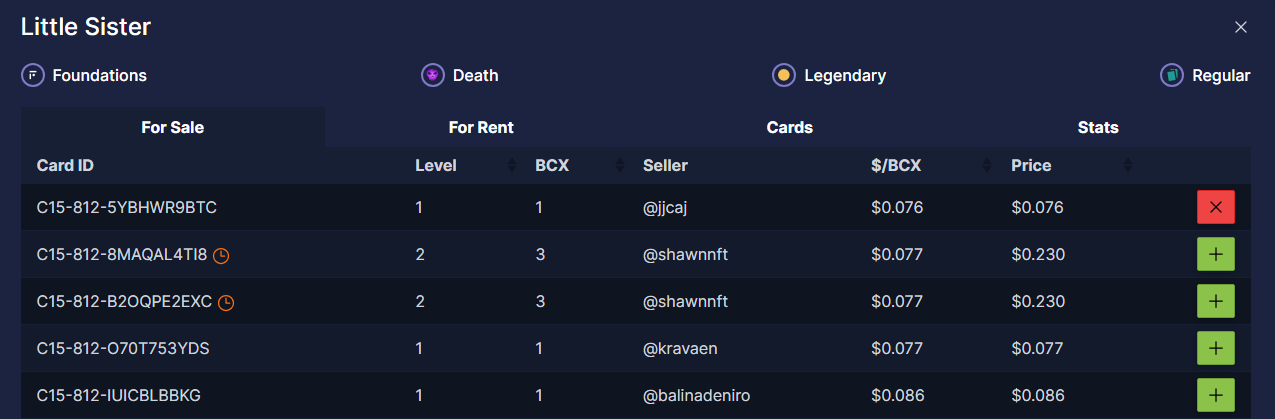Add first @shawnnft card to cart
This screenshot has height=419, width=1275.
1215,254
